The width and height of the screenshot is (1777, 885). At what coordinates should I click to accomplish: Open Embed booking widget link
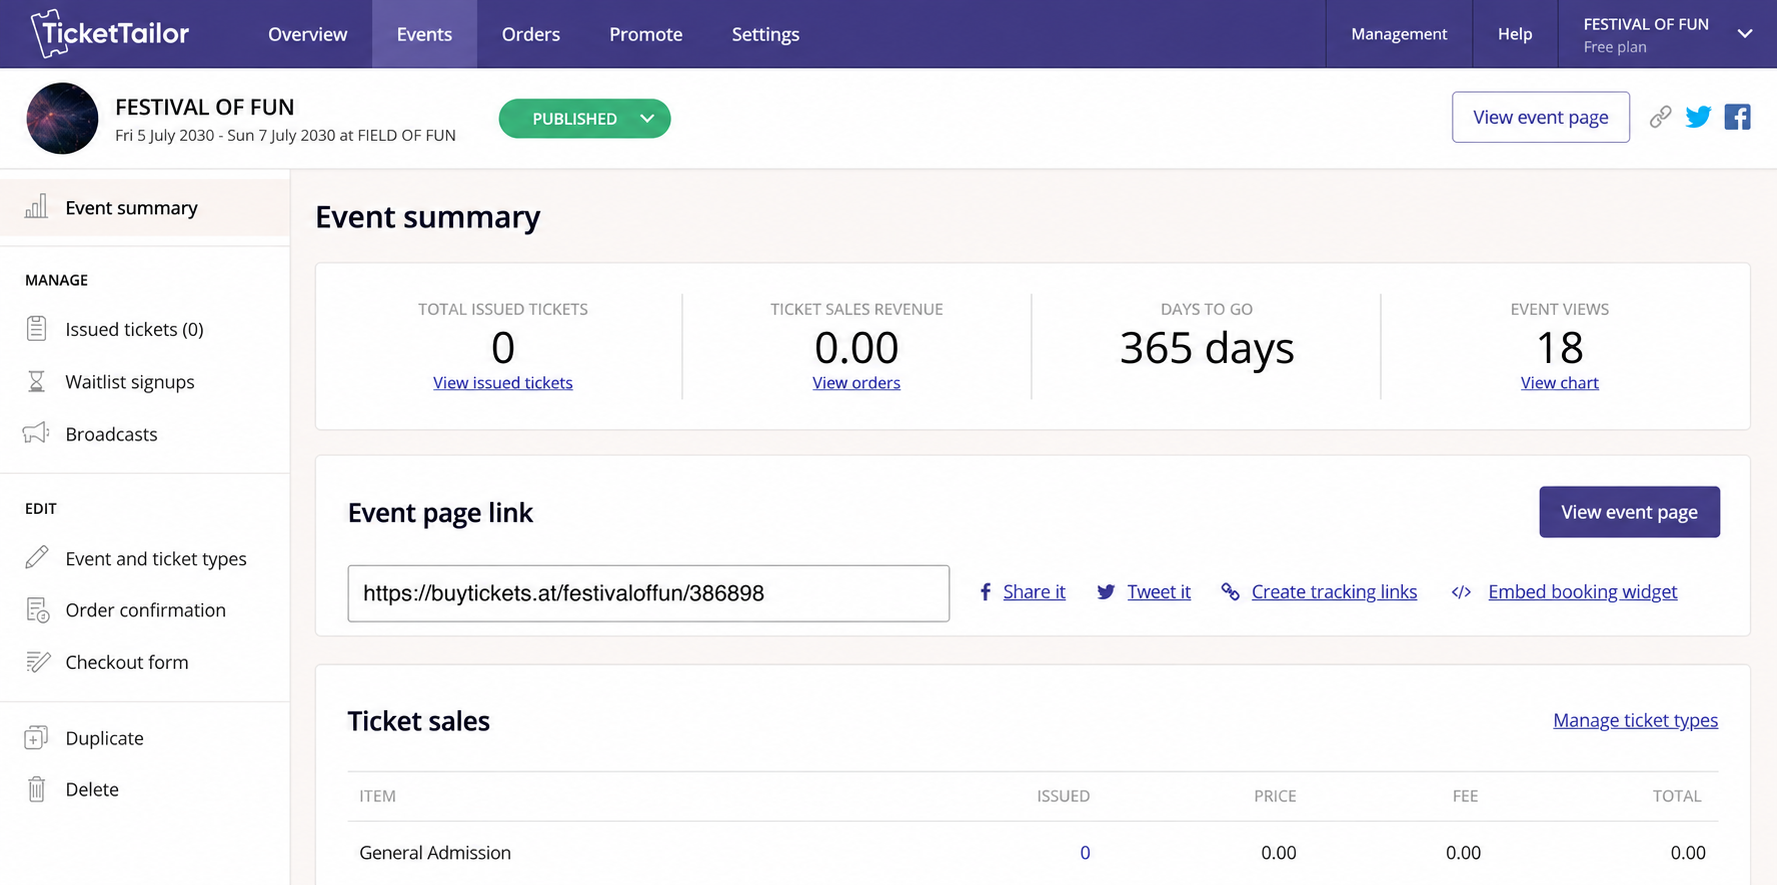click(1582, 592)
